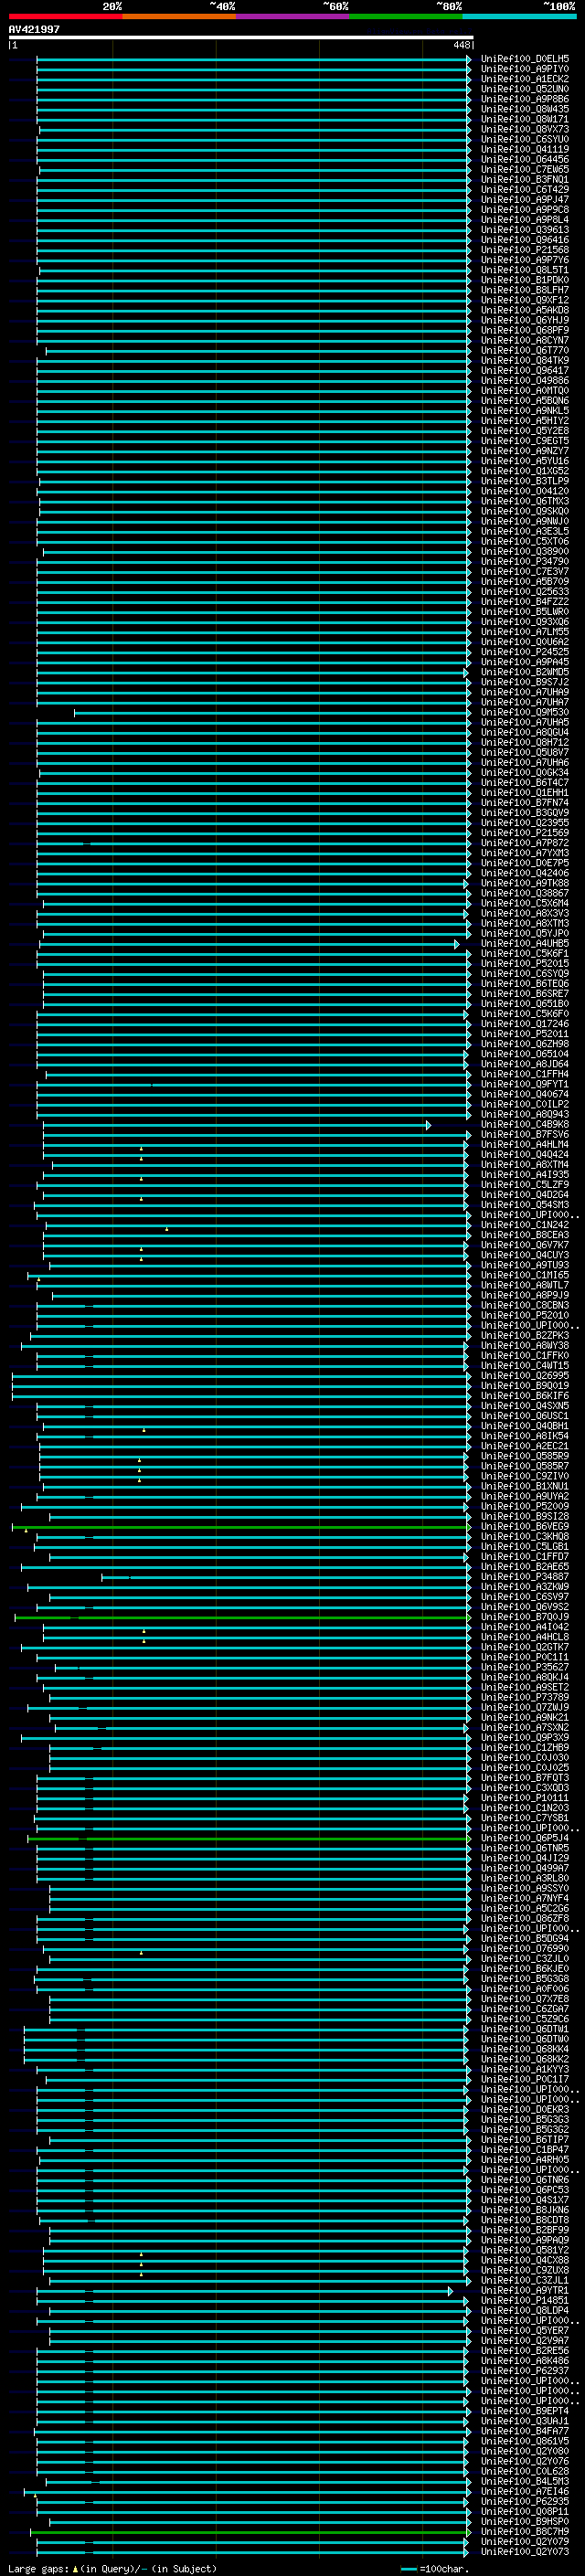Click the red 20% identity legend bar

(x=65, y=16)
